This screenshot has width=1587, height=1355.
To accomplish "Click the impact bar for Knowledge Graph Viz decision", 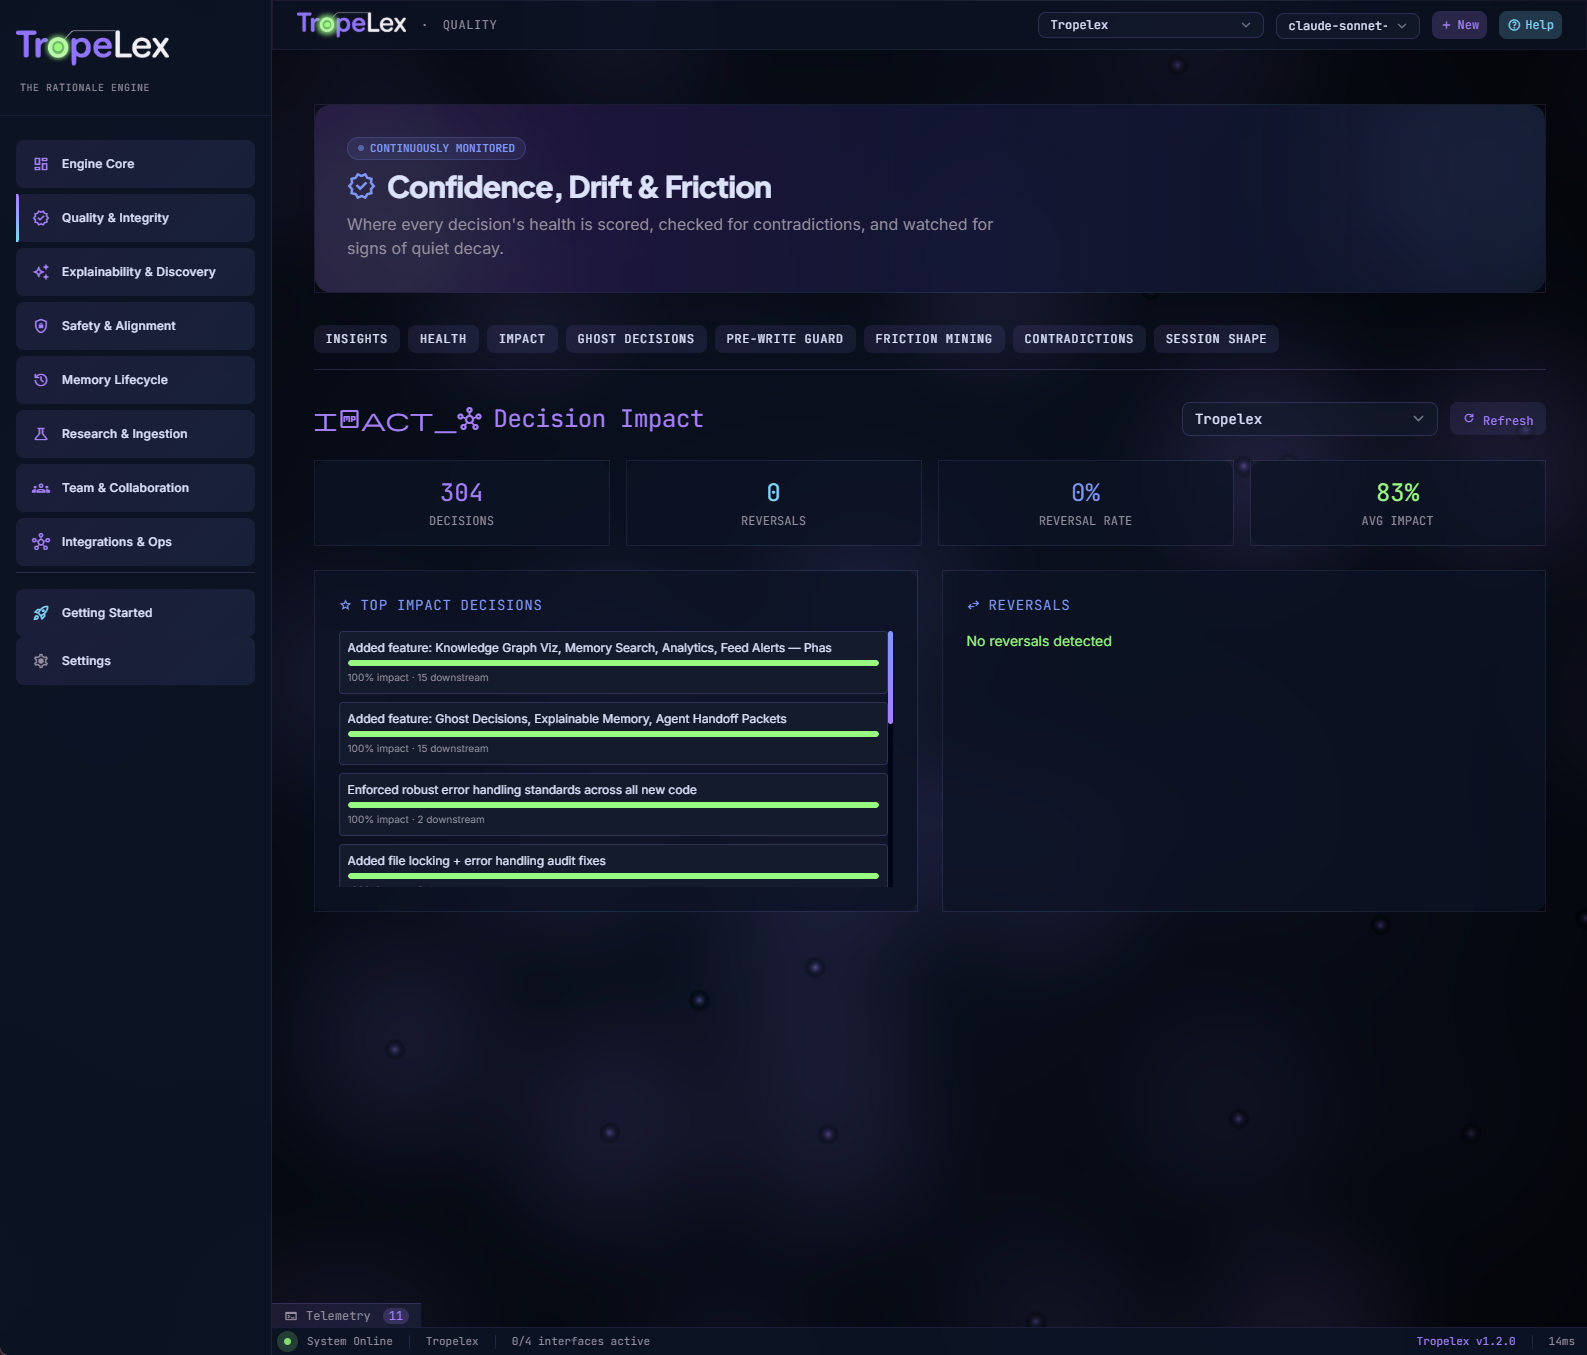I will coord(613,663).
